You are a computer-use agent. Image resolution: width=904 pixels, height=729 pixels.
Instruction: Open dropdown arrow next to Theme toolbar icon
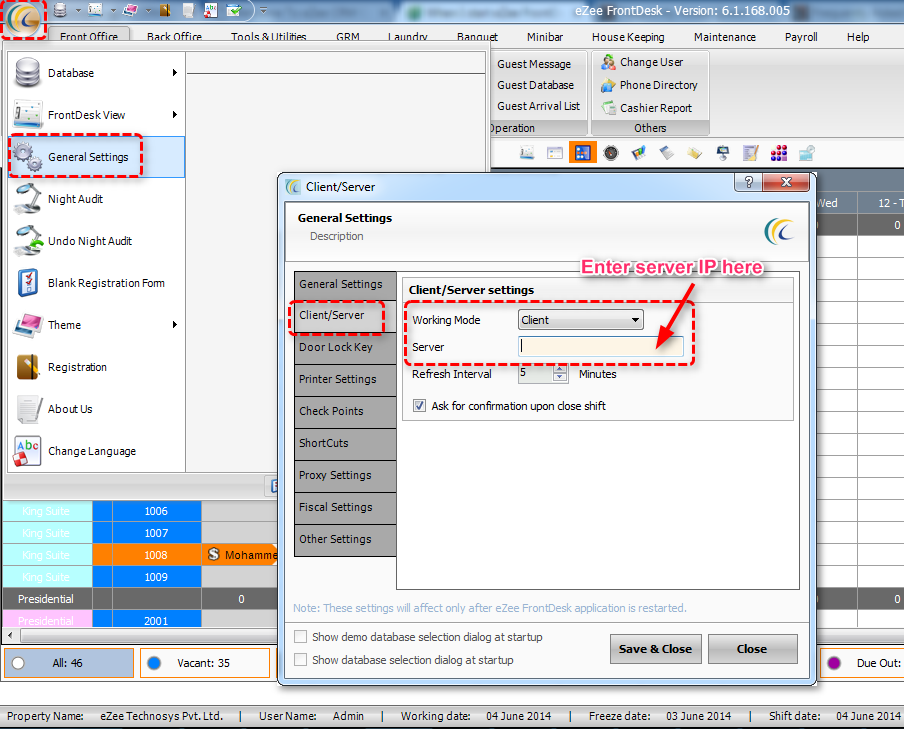click(x=148, y=10)
